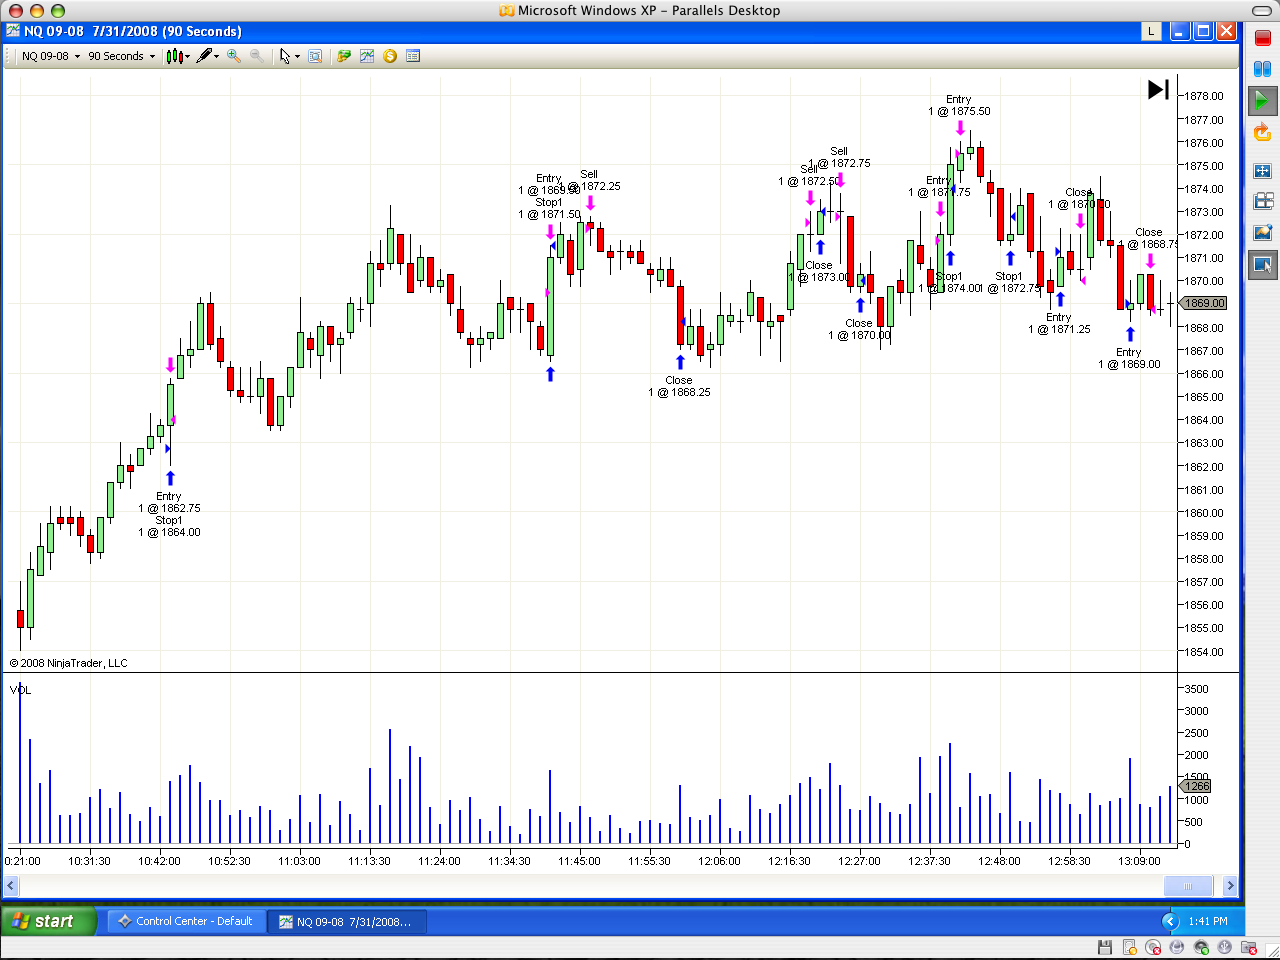The width and height of the screenshot is (1280, 960).
Task: Click the orange restart arrow icon
Action: click(x=1262, y=132)
